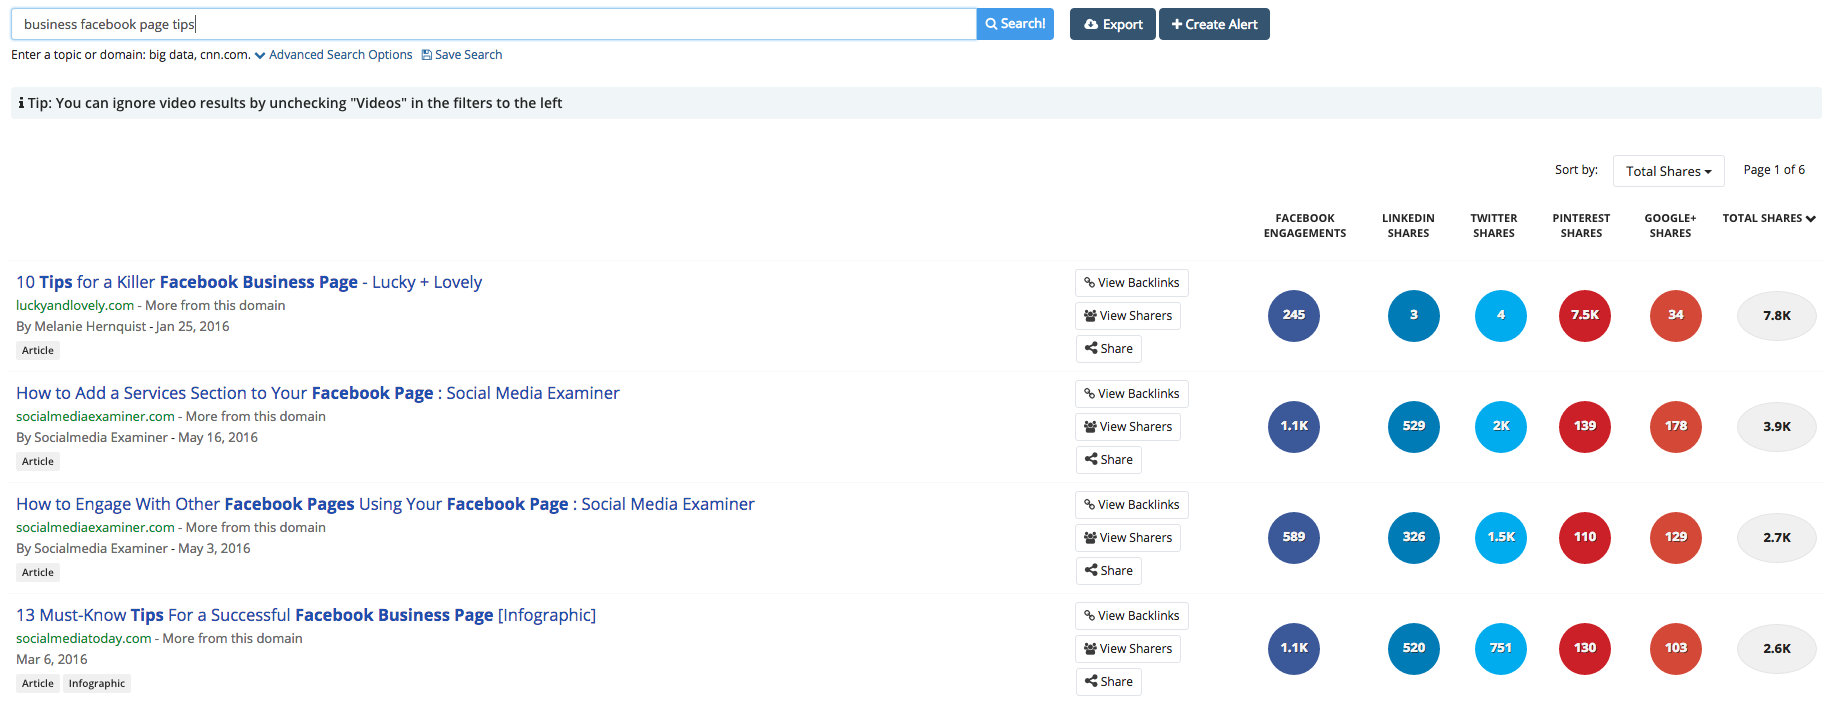Open 'How to Add a Services Section' article
The image size is (1829, 703).
[318, 393]
